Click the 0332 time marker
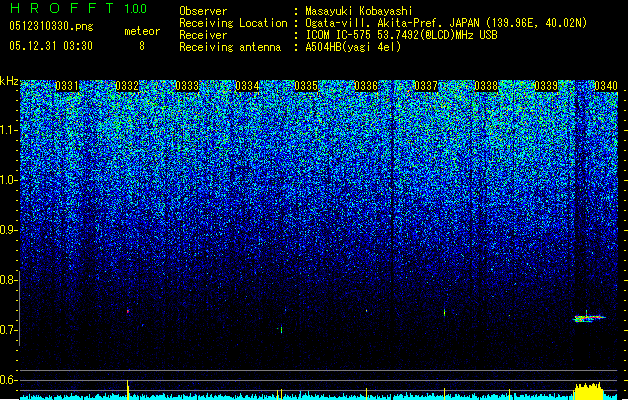 127,86
